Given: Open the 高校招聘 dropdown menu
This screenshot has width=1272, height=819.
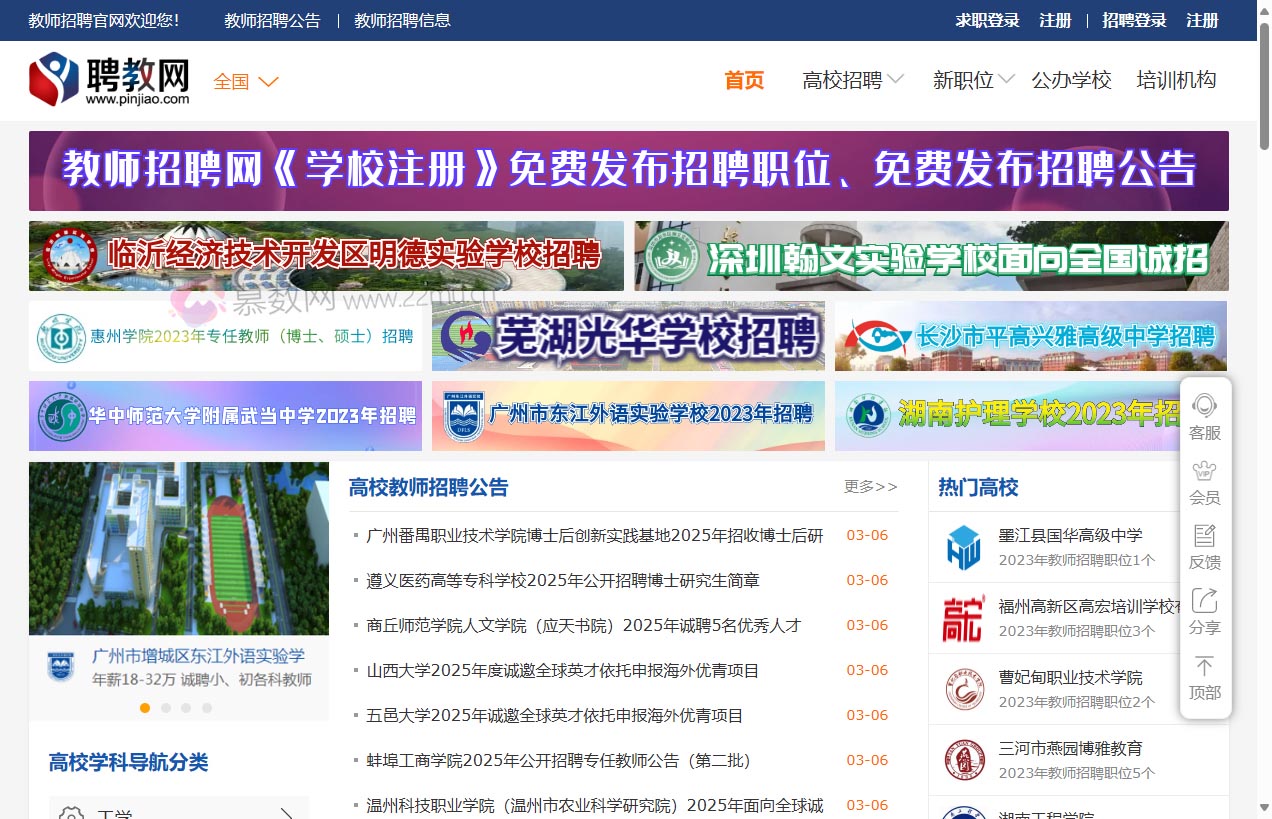Looking at the screenshot, I should click(x=843, y=81).
